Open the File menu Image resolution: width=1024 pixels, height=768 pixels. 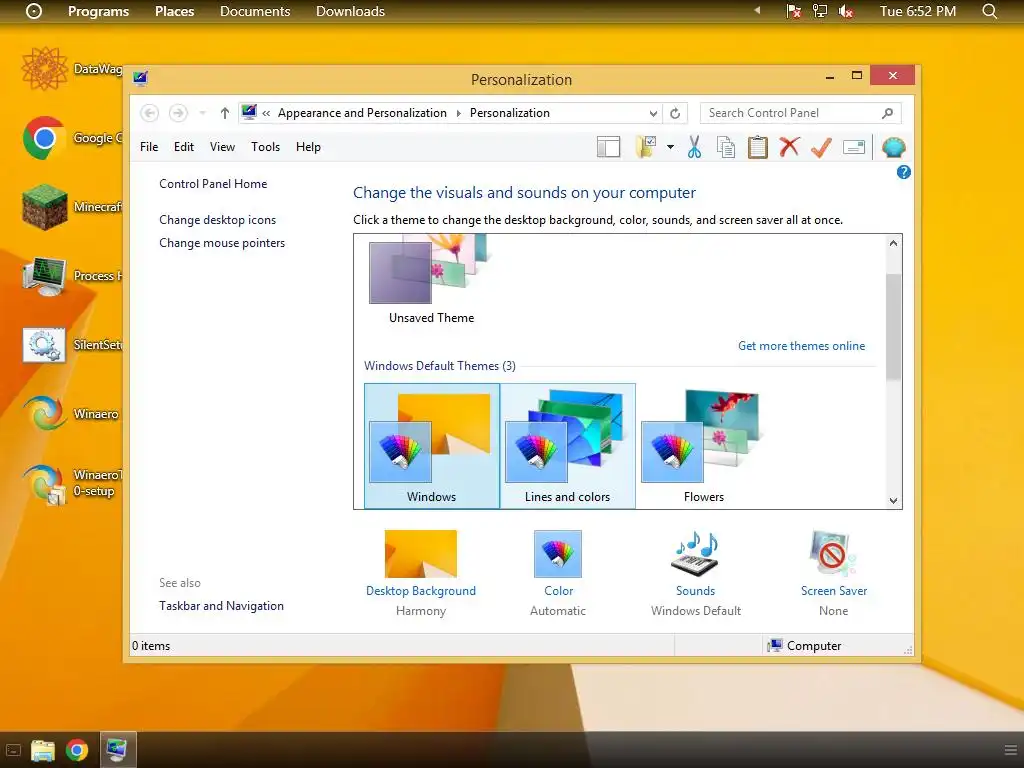point(149,147)
